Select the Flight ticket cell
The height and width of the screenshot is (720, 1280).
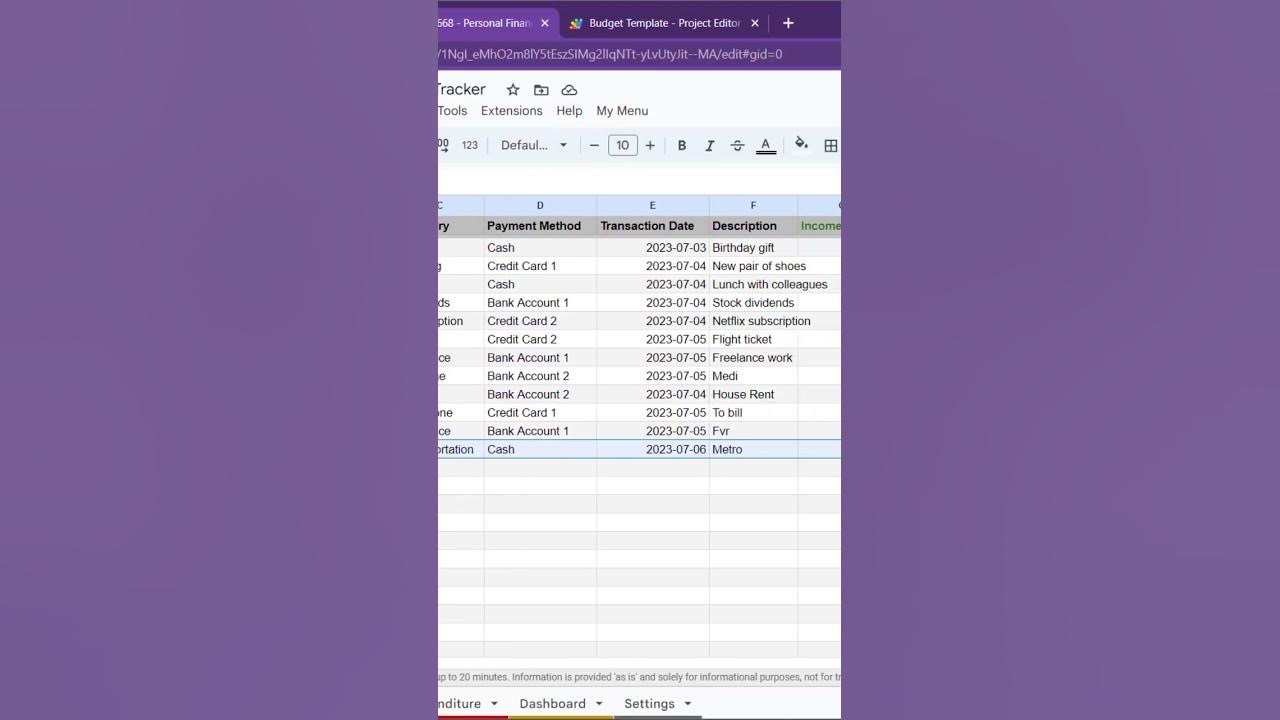tap(753, 339)
